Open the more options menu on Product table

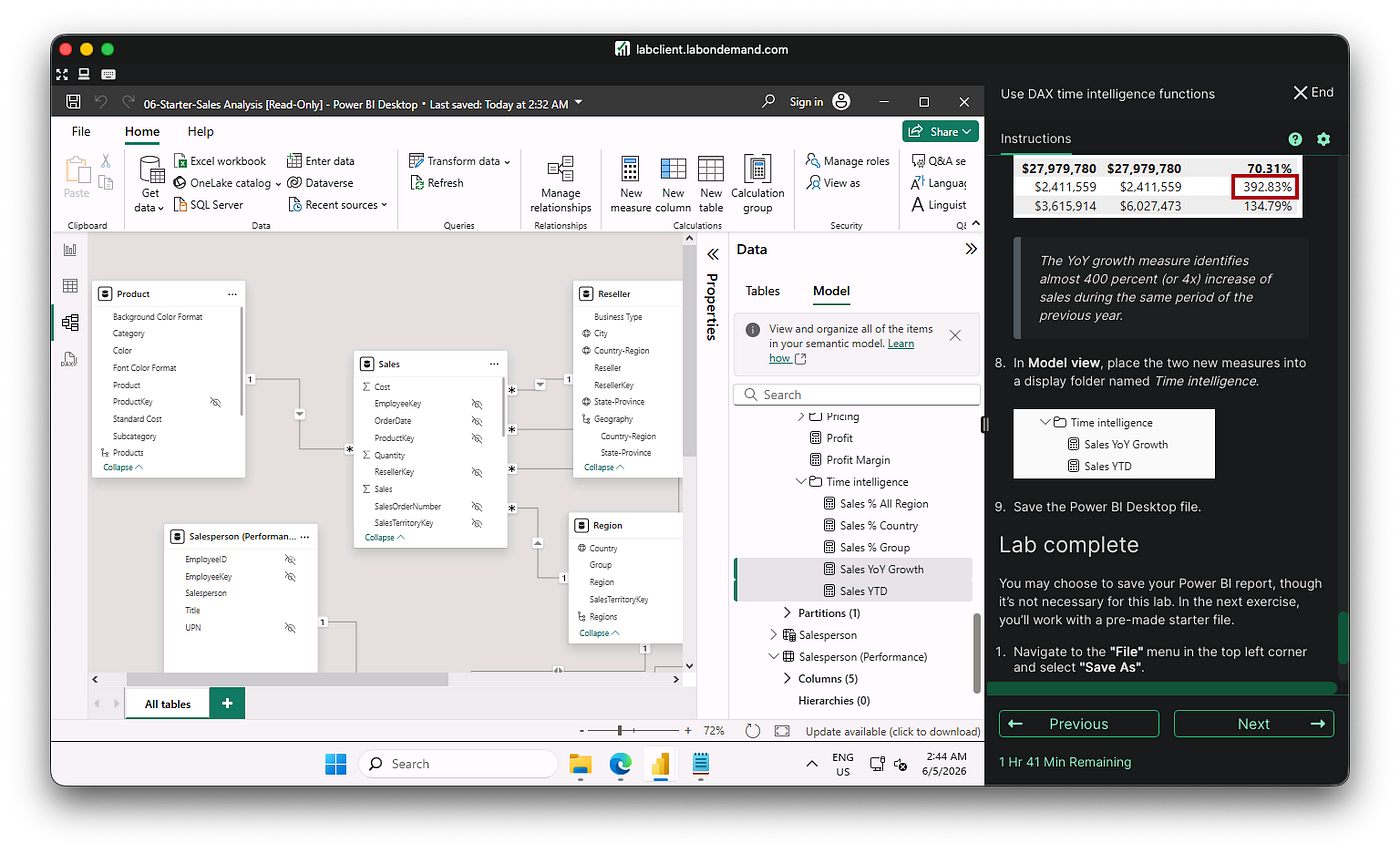232,294
